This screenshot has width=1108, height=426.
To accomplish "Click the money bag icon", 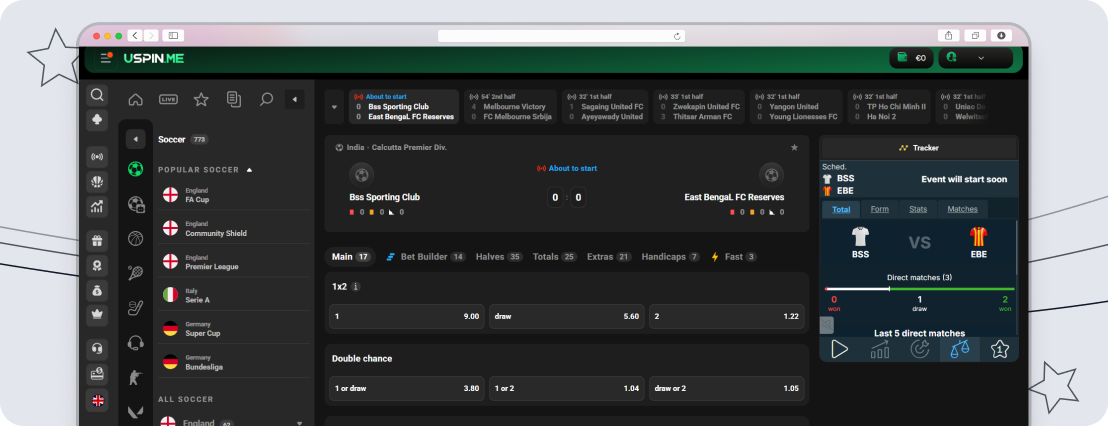I will pos(98,290).
